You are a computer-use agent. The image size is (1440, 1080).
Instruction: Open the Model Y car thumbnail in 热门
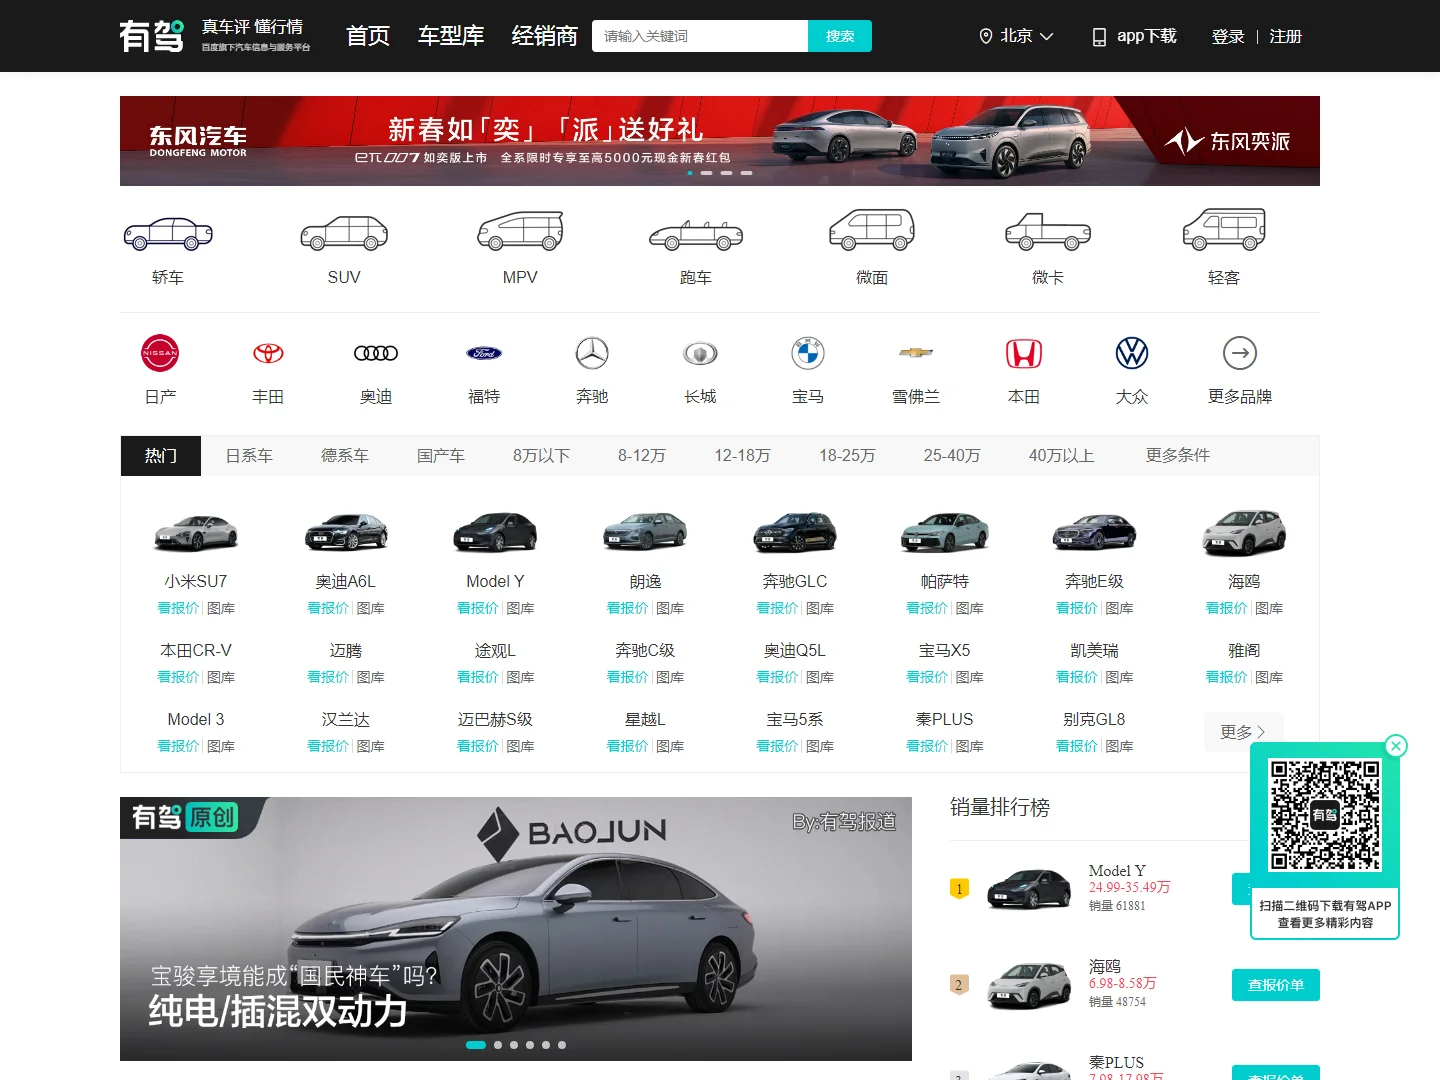(495, 532)
